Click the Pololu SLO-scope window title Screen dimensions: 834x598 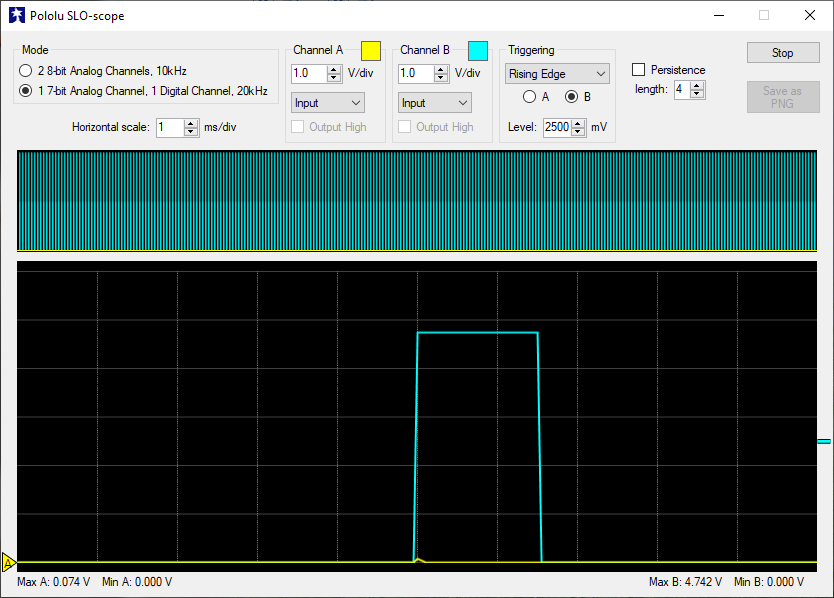(77, 16)
